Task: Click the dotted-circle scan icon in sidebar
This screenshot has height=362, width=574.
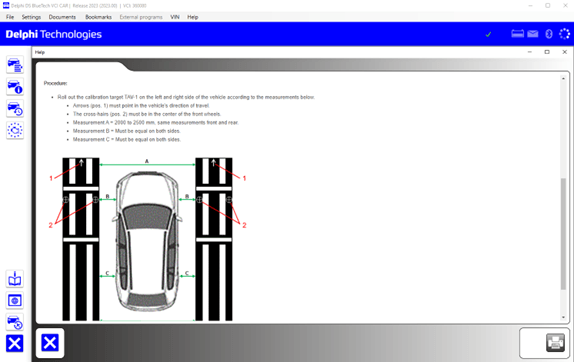Action: coord(15,130)
